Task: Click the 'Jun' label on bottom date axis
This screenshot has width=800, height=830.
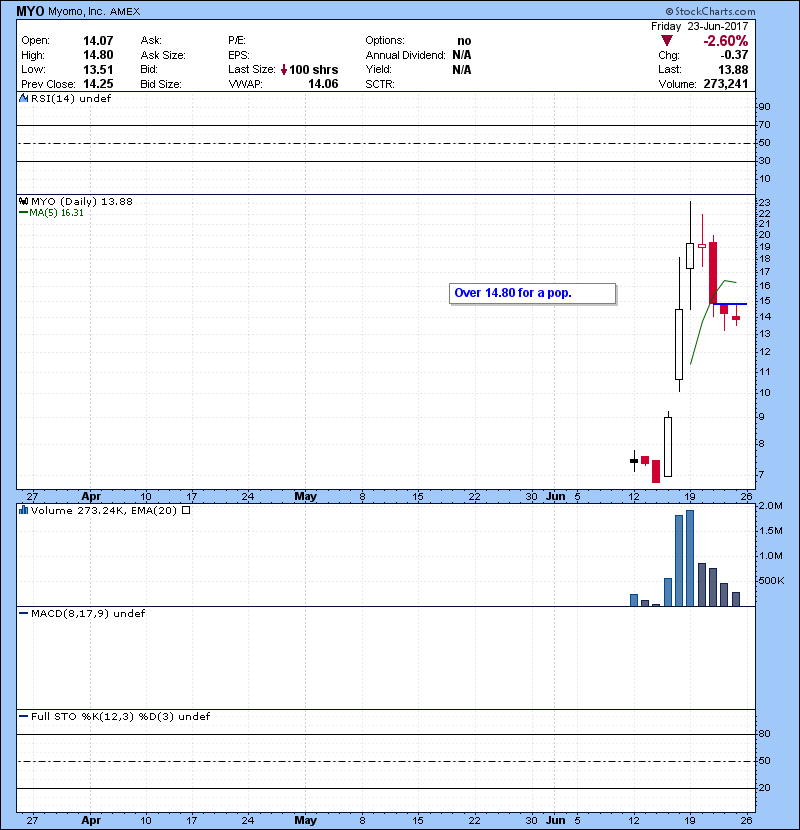Action: tap(555, 820)
